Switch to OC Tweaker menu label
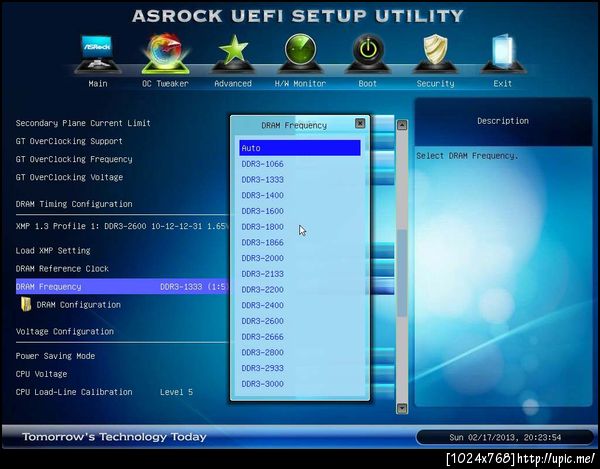The height and width of the screenshot is (469, 600). (165, 83)
